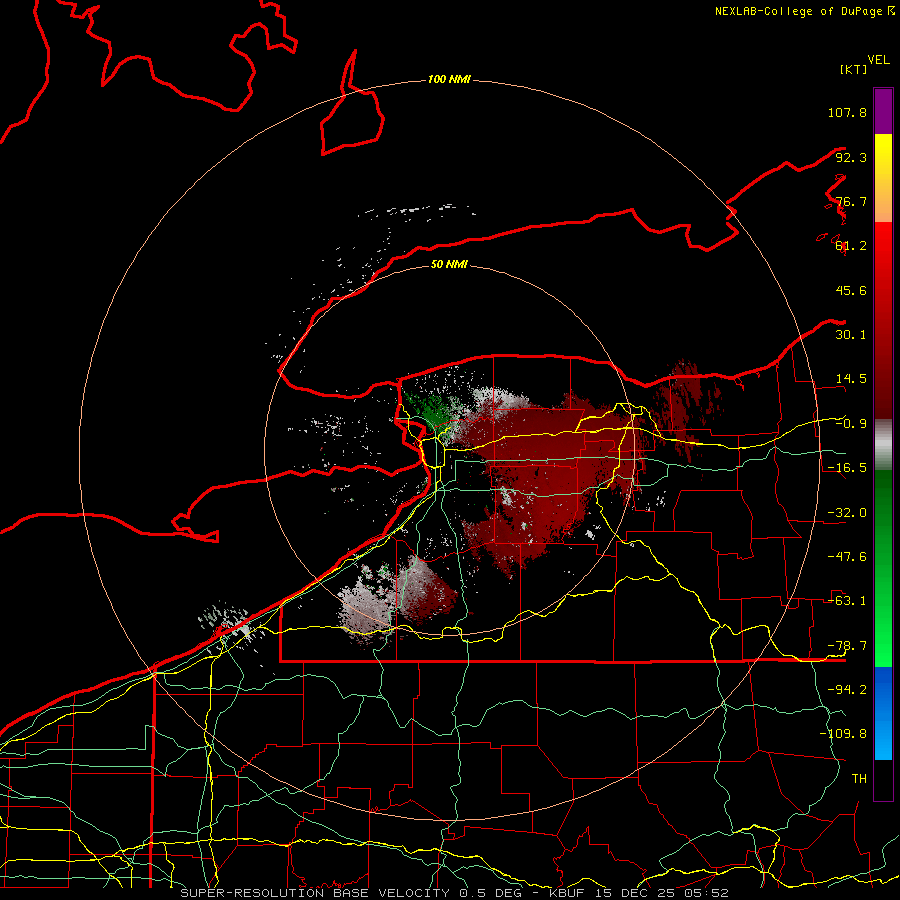
Task: Click the yellow segment of velocity color bar
Action: click(883, 164)
